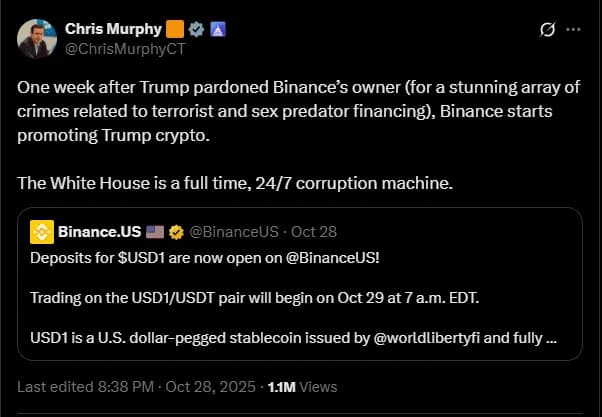Open the Grok explain icon
Screen dimensions: 602x417
[547, 29]
